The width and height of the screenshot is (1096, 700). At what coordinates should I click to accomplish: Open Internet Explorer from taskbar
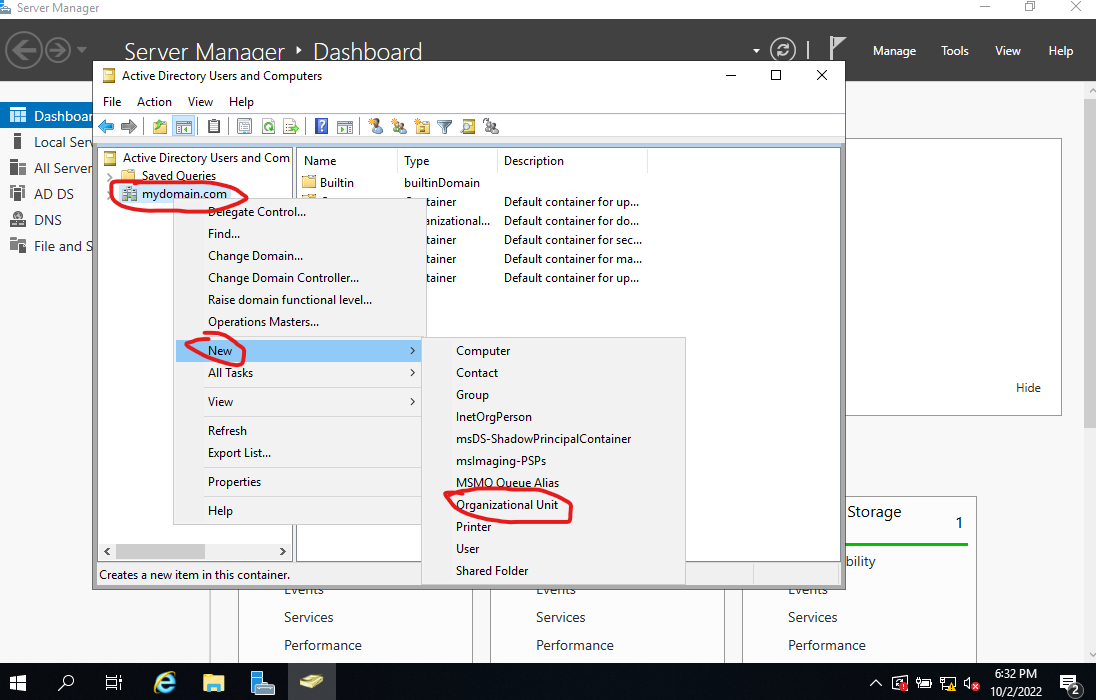coord(165,682)
